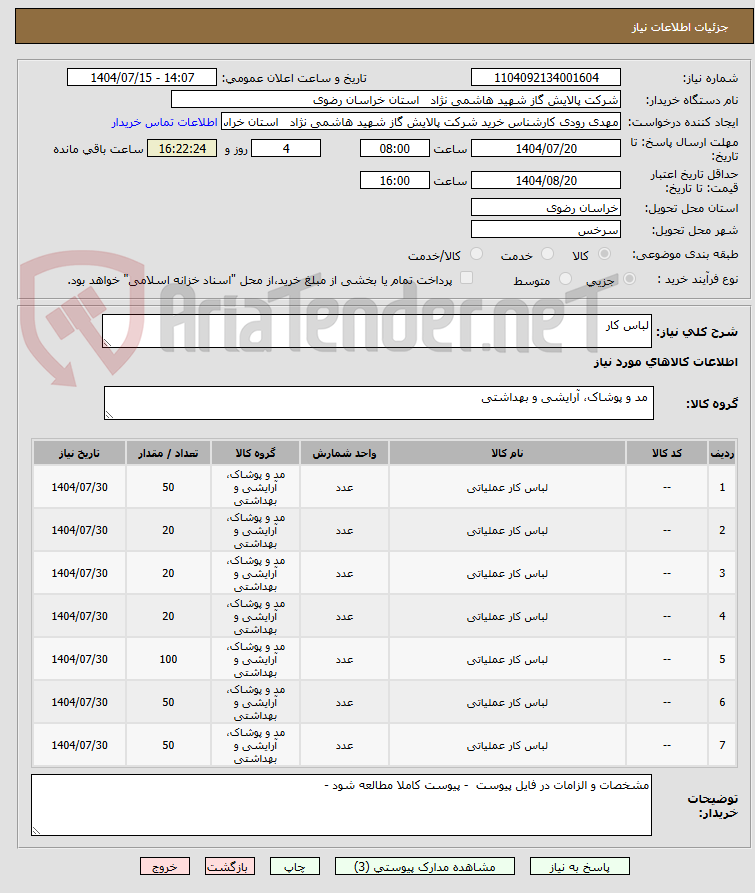The height and width of the screenshot is (893, 755).
Task: Click the جزئیات اطلاعات نیاز page title
Action: tap(680, 27)
